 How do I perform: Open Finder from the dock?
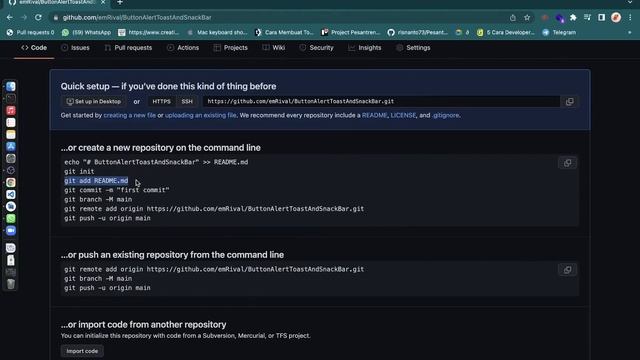[x=11, y=87]
